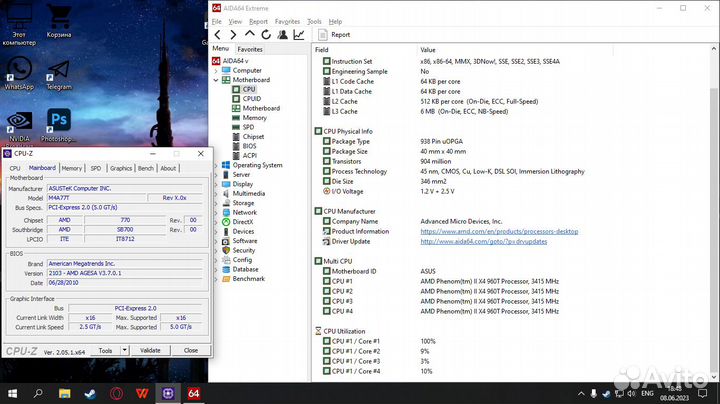Open the Favorites menu
This screenshot has width=720, height=404.
click(287, 22)
